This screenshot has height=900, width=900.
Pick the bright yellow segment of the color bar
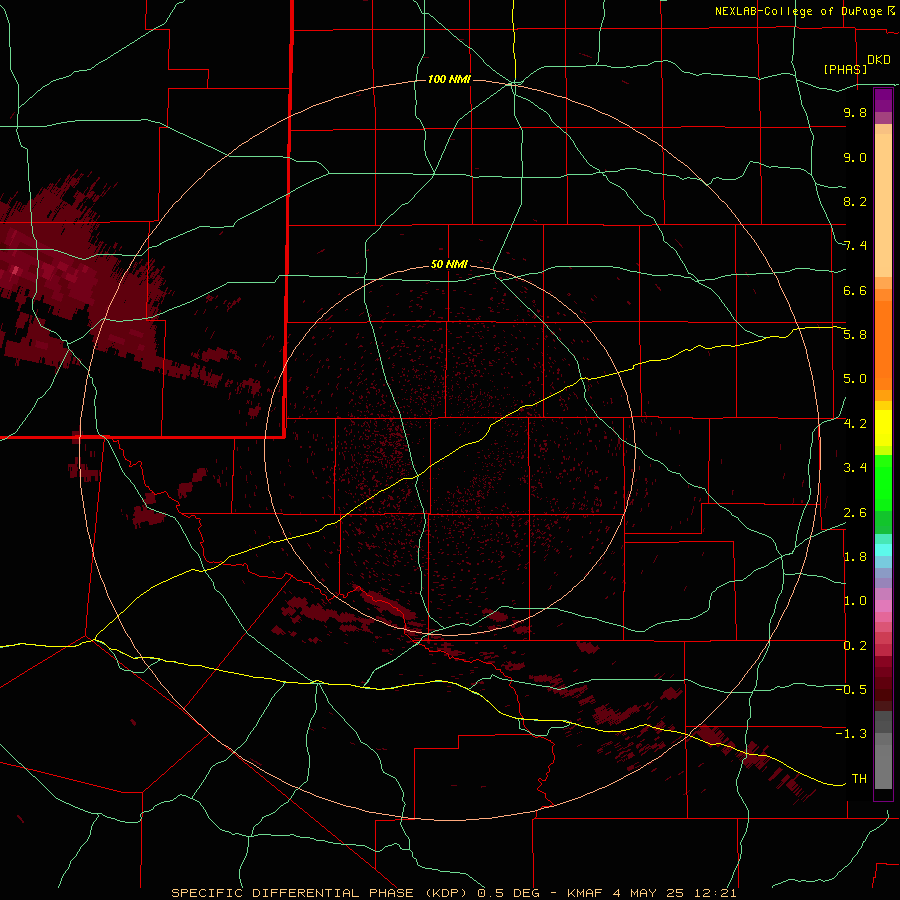(x=883, y=428)
